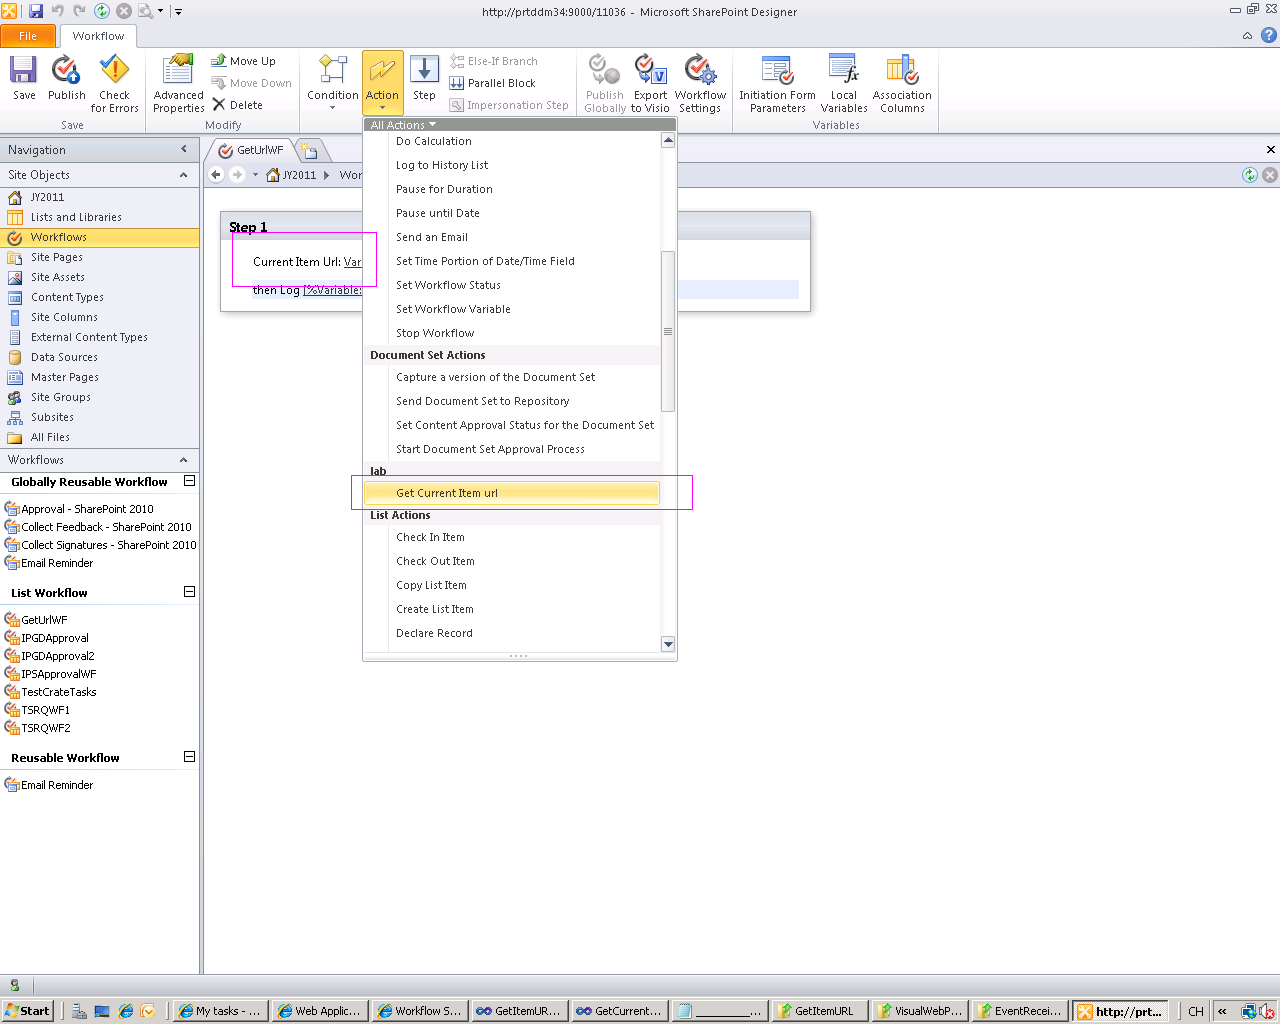Choose Do Calculation action
The image size is (1280, 1024).
coord(512,141)
